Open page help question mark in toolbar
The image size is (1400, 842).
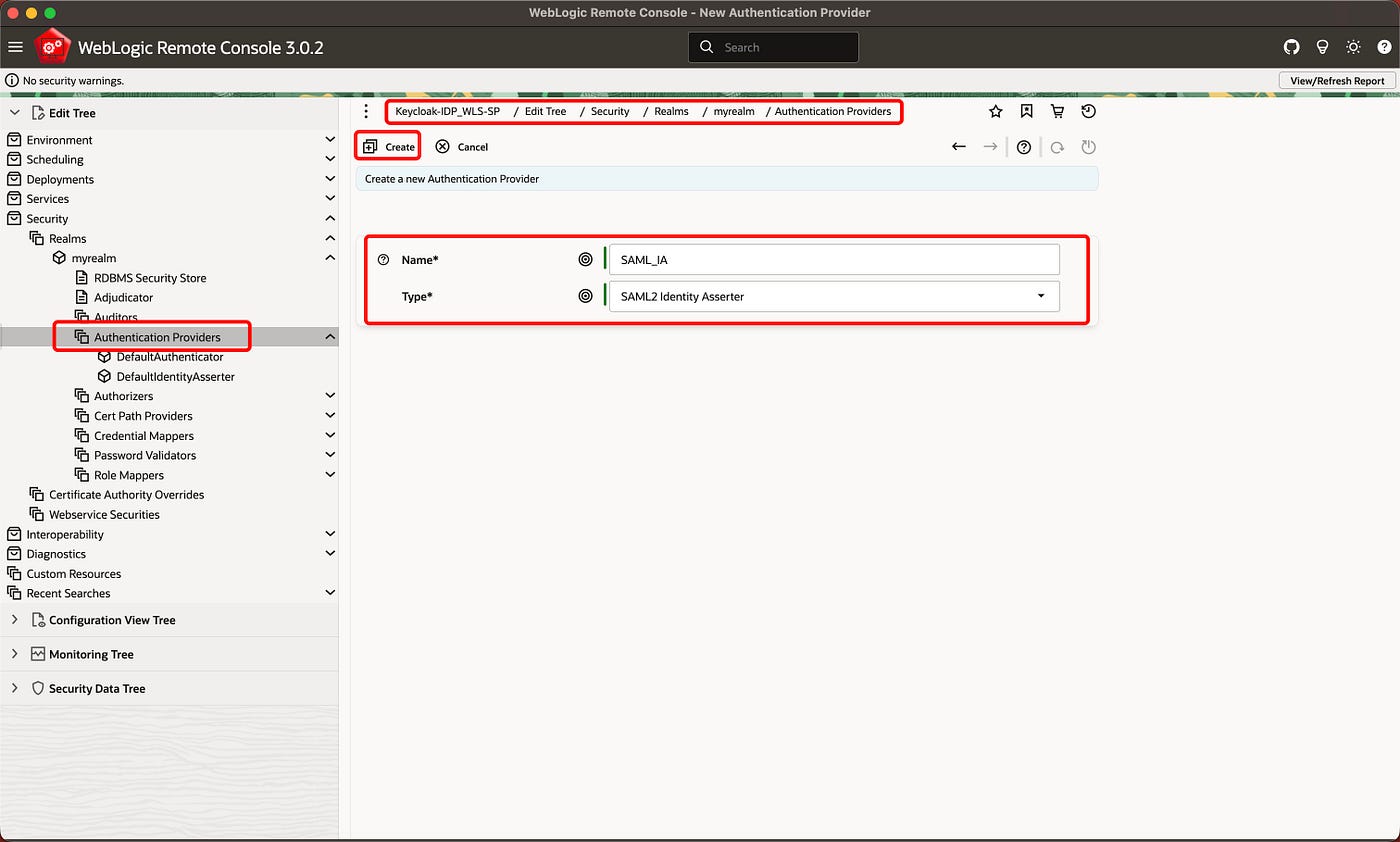tap(1023, 147)
